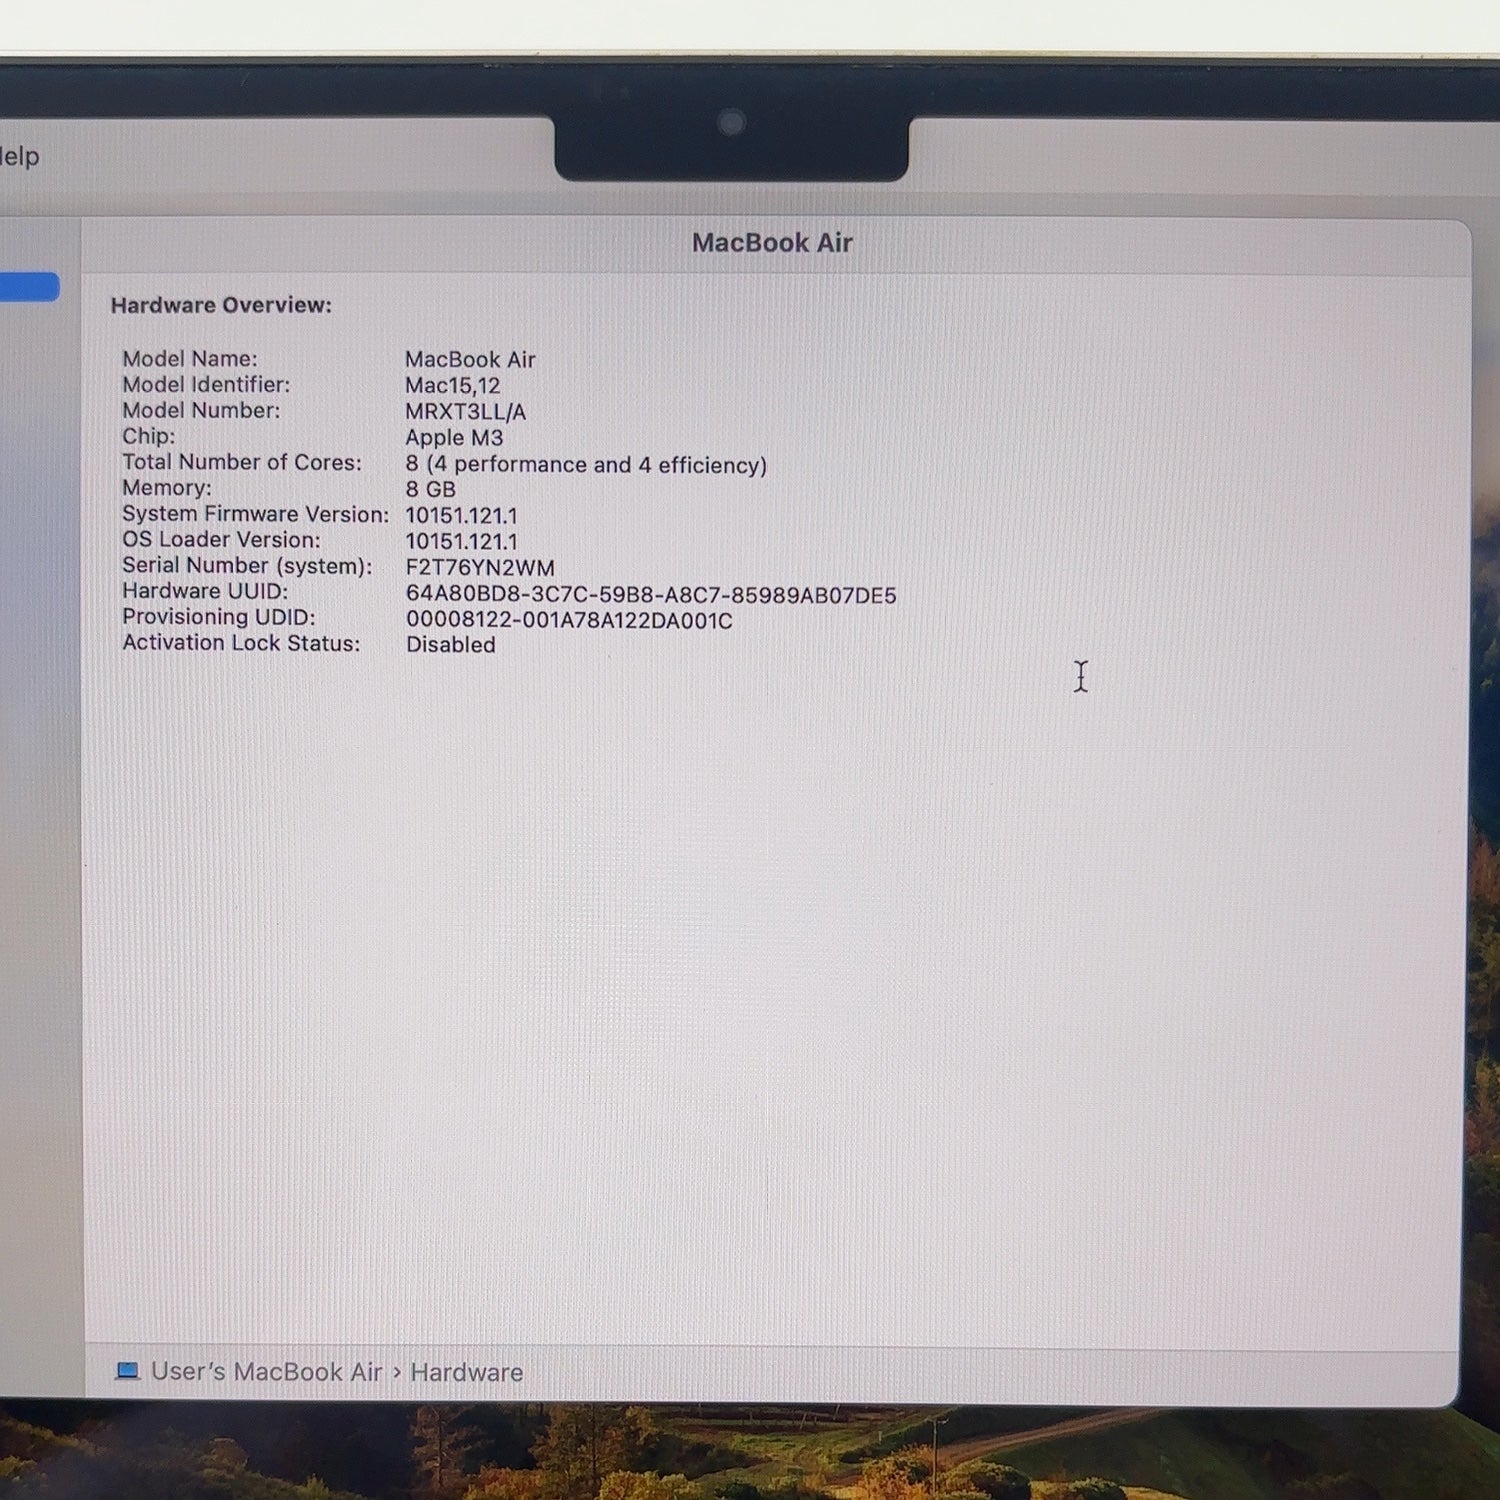Select the System Firmware Version value 10151.121.1
The height and width of the screenshot is (1500, 1500).
click(x=461, y=516)
